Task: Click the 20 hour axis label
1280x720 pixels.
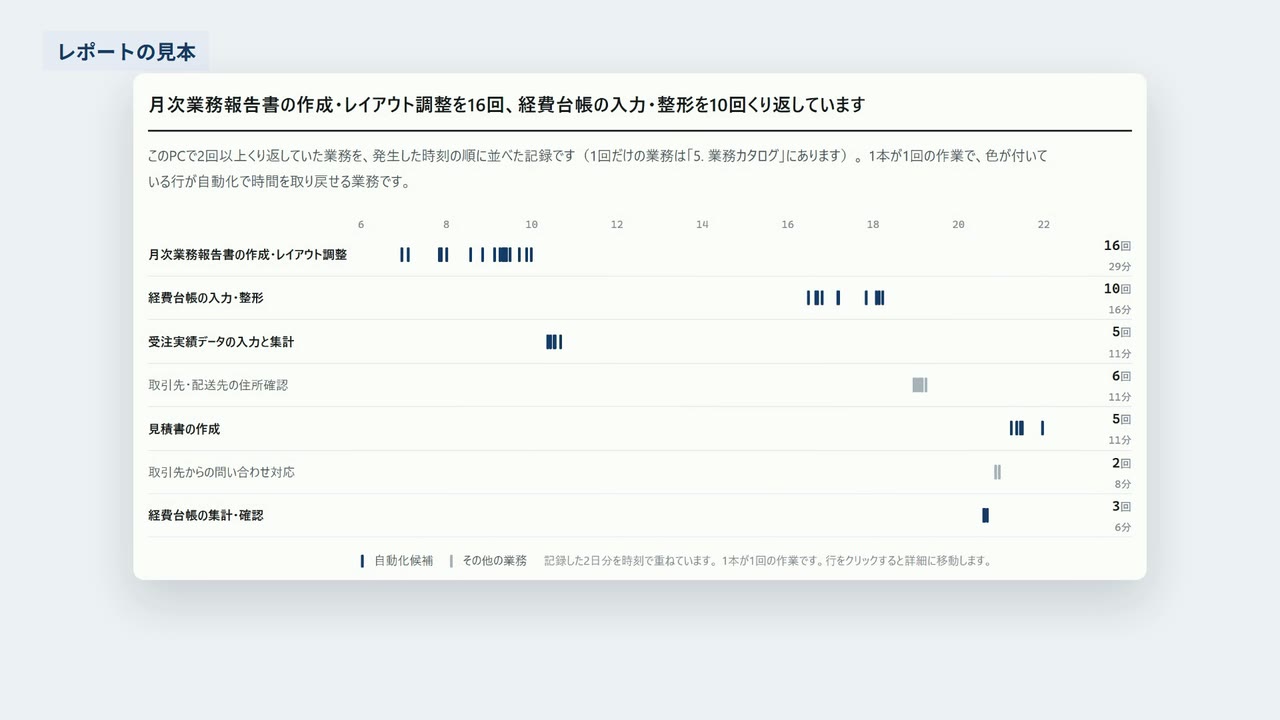Action: pos(958,224)
